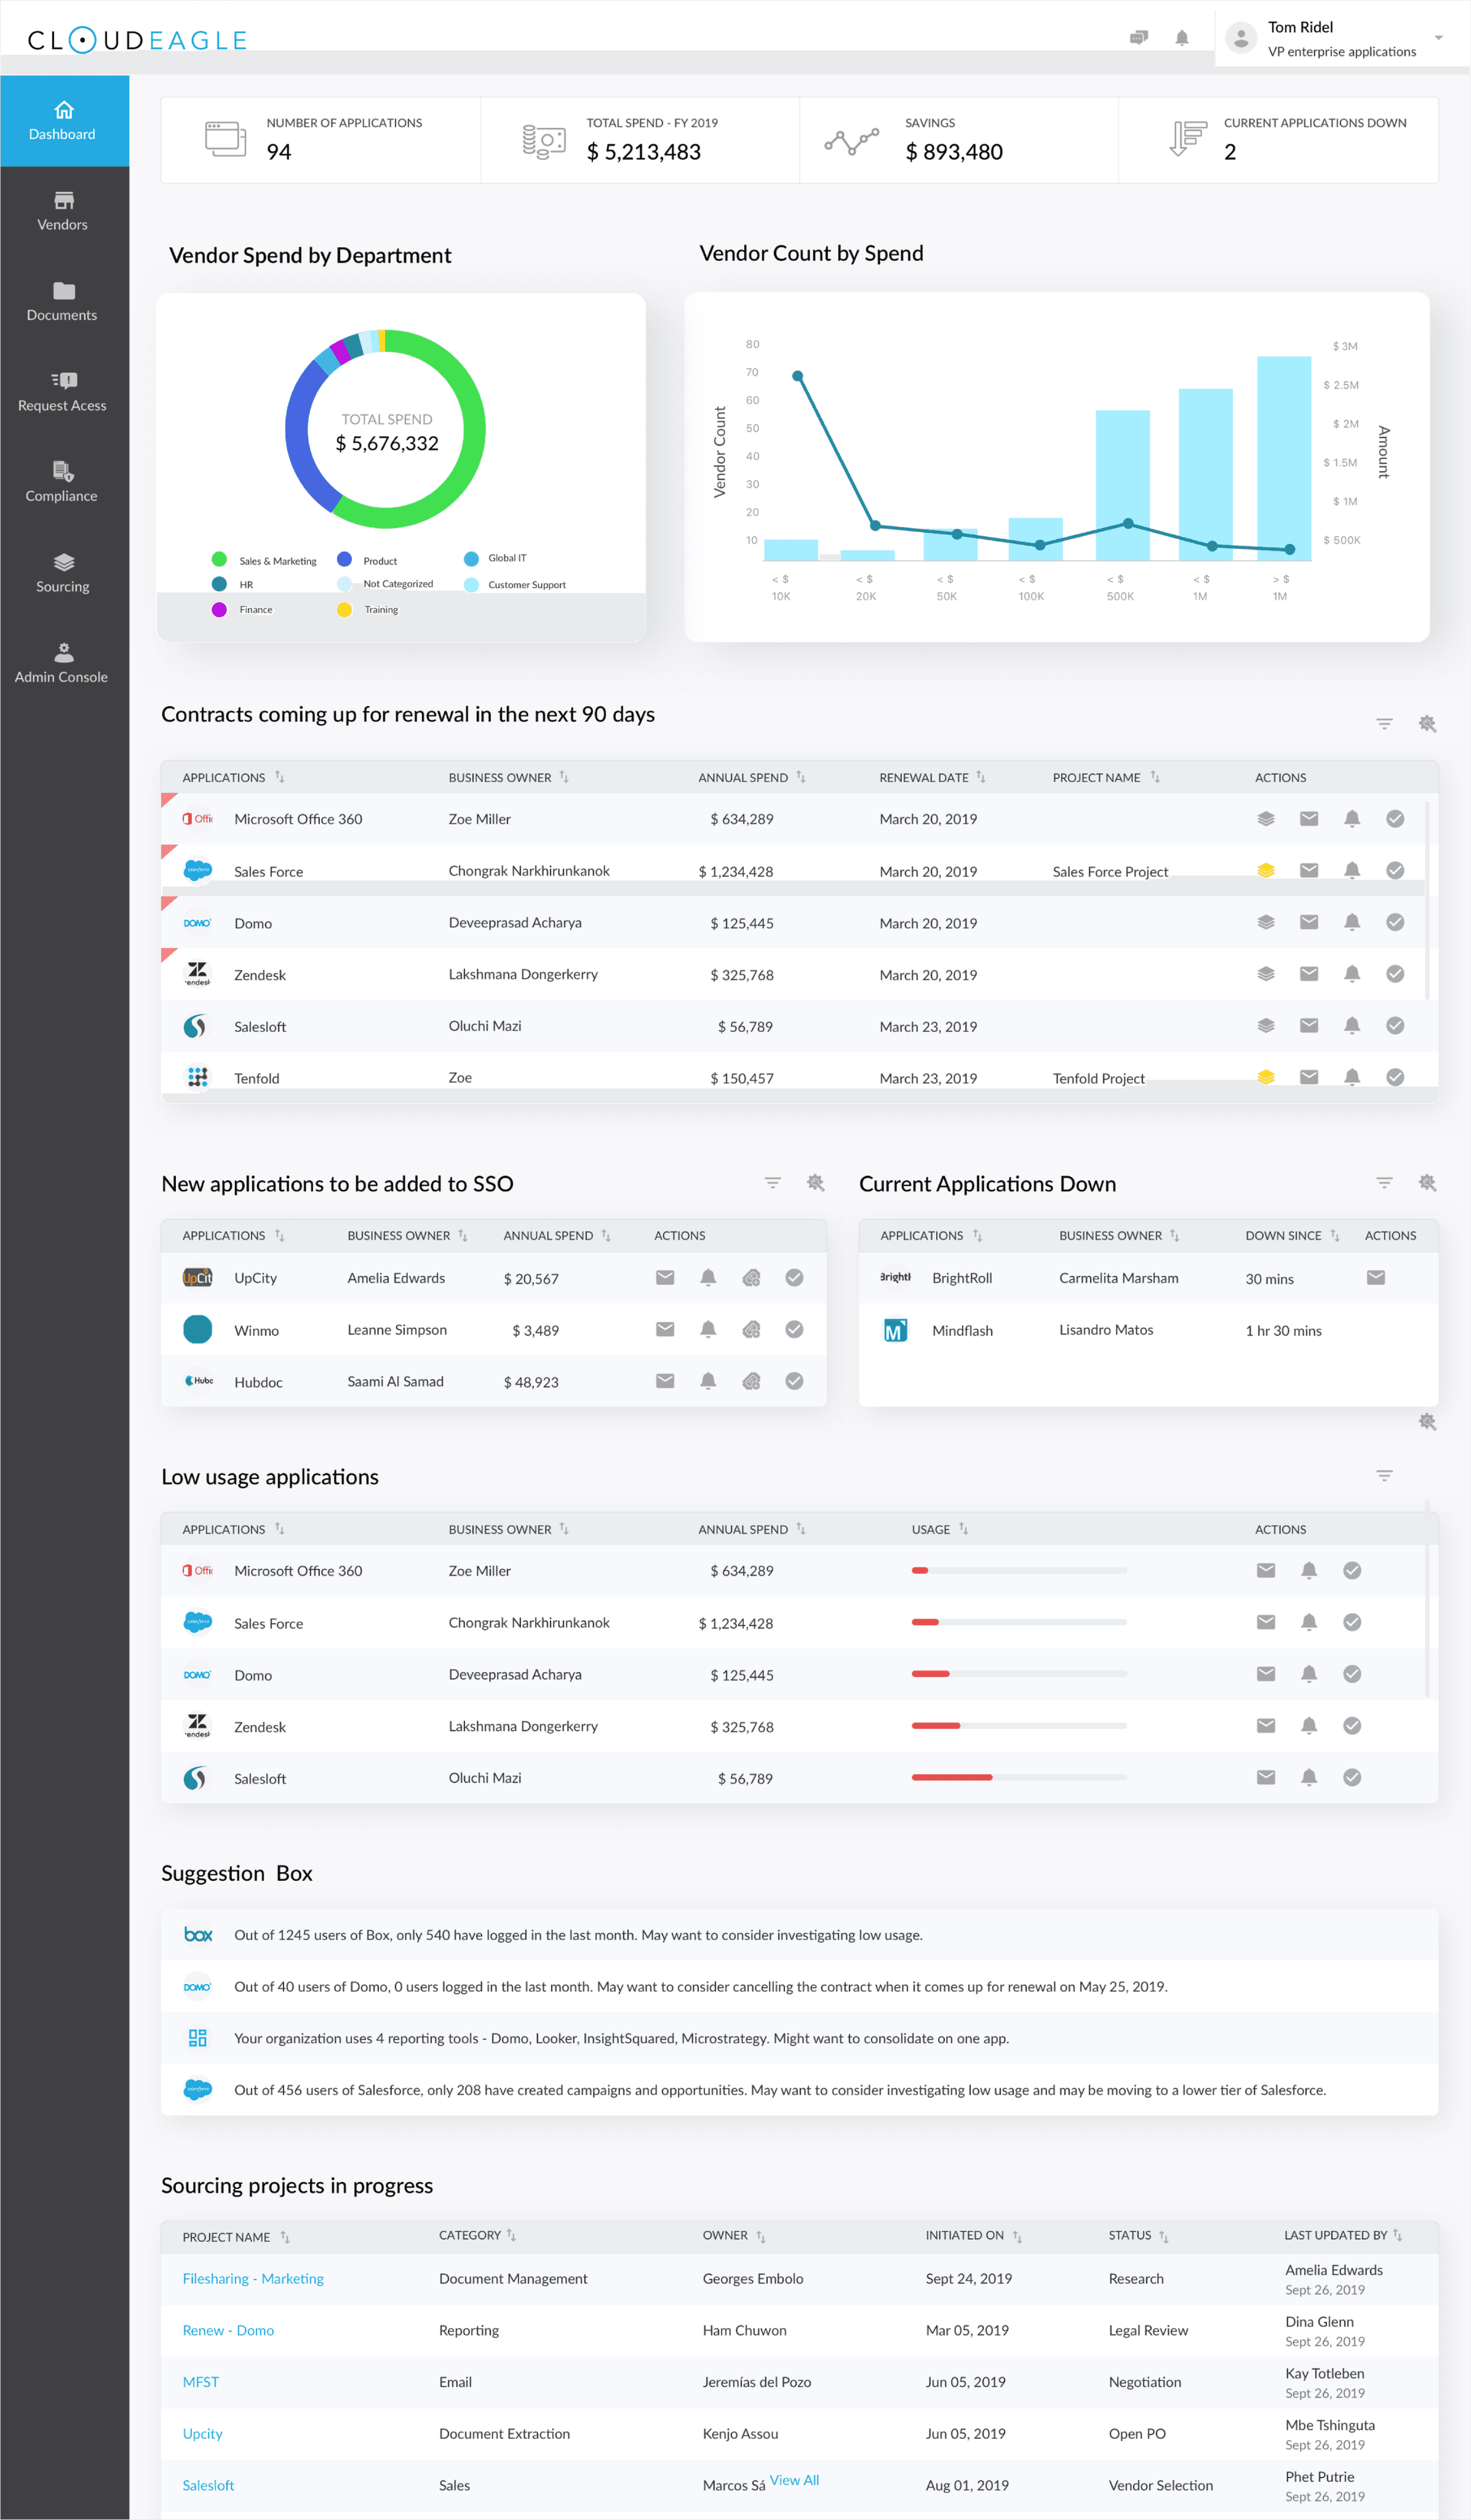Open Vendors in the sidebar
Image resolution: width=1471 pixels, height=2520 pixels.
coord(63,211)
